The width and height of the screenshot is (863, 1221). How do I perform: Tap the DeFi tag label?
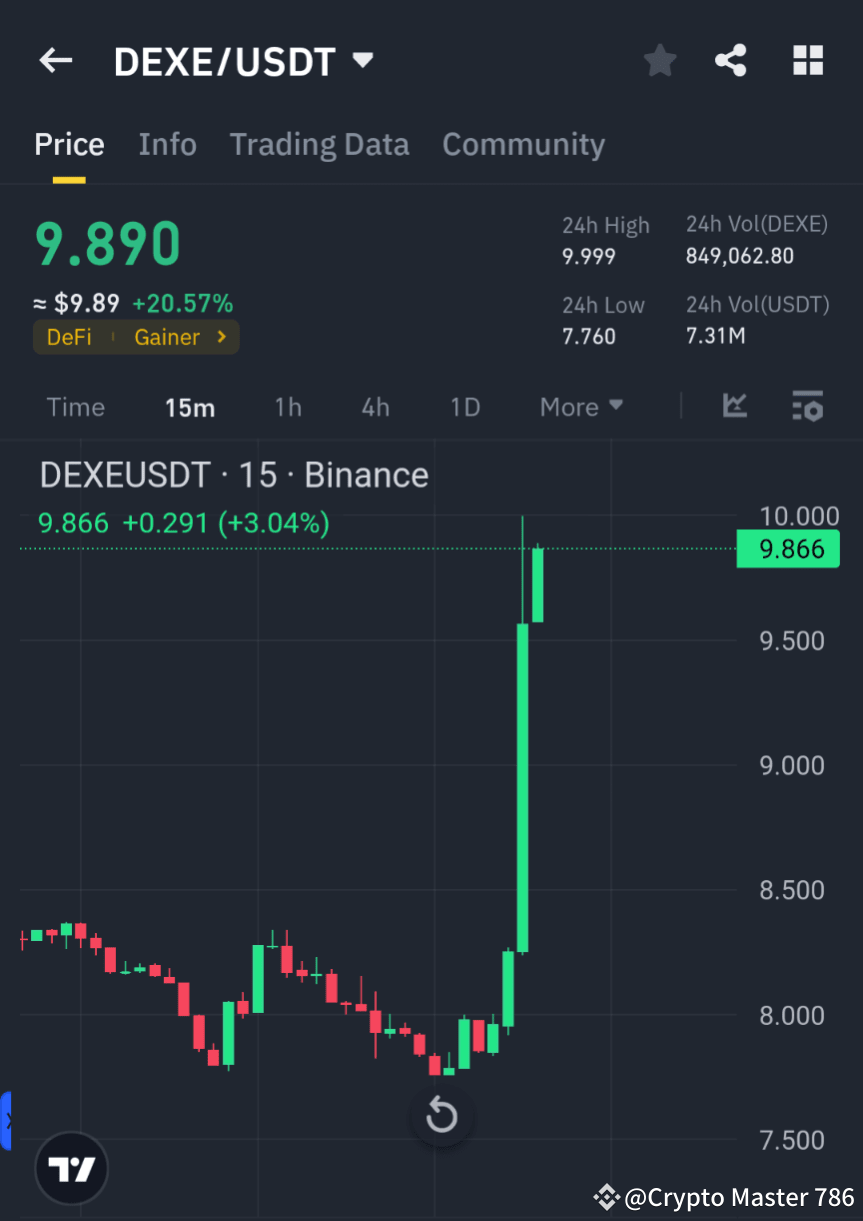[68, 337]
